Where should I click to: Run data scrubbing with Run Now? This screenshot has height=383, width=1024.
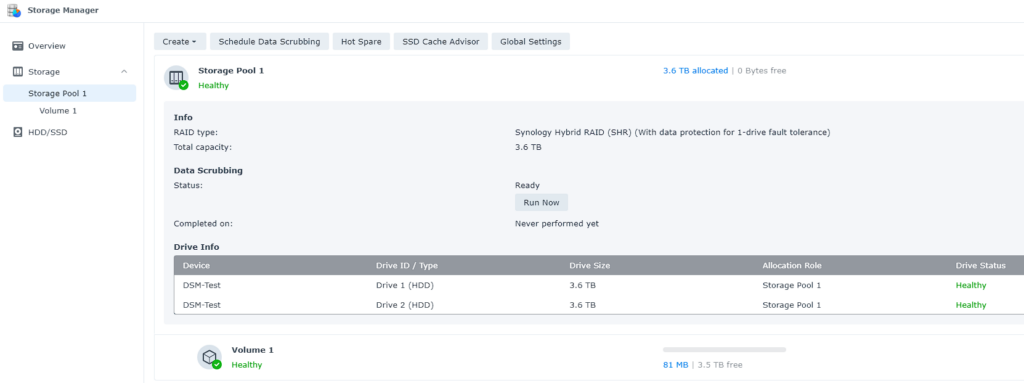541,203
